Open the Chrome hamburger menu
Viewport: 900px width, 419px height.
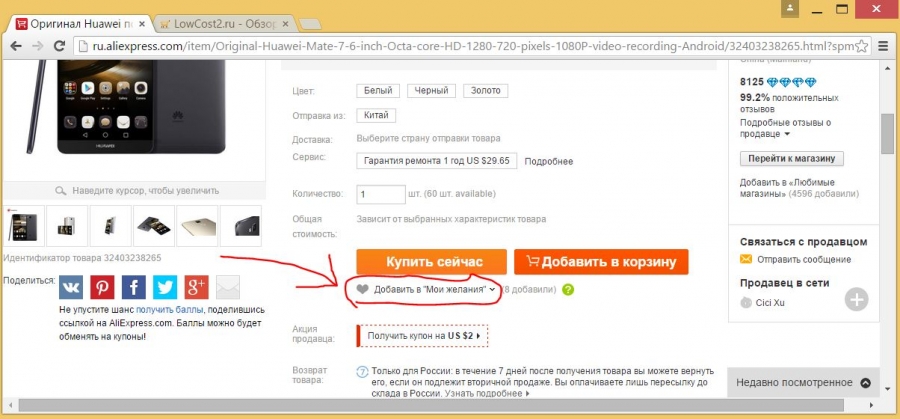(x=883, y=46)
